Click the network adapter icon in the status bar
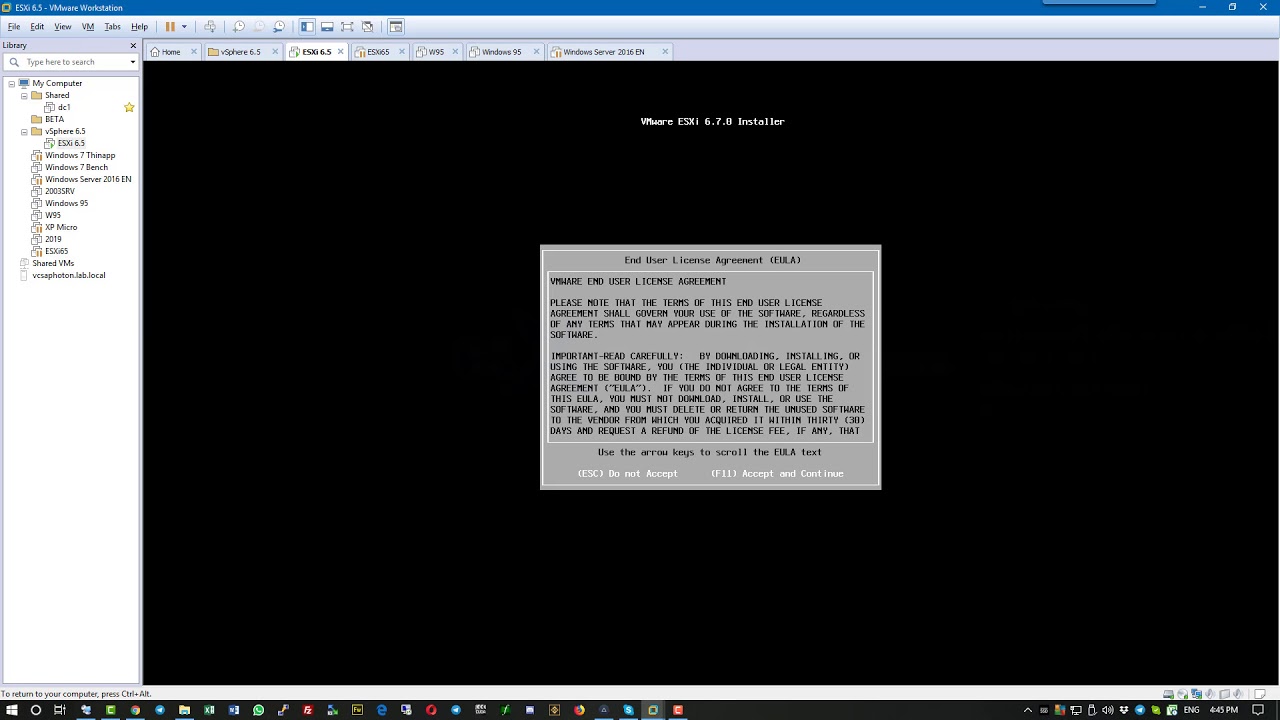The height and width of the screenshot is (720, 1280). 1196,694
